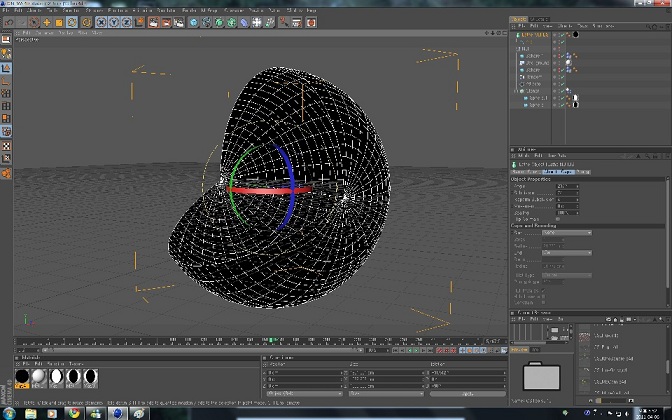Image resolution: width=672 pixels, height=420 pixels.
Task: Click the Position X input field
Action: click(304, 373)
